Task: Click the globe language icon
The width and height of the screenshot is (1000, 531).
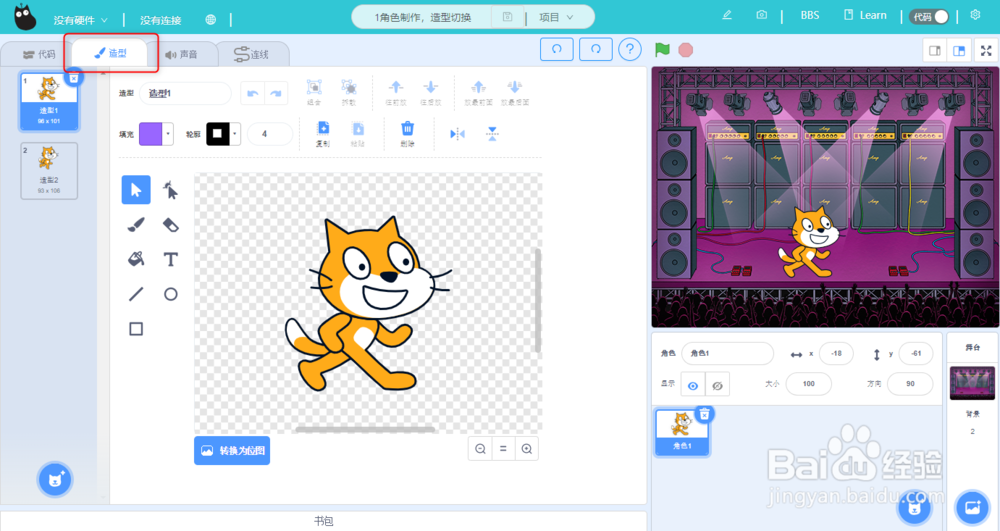Action: tap(210, 20)
